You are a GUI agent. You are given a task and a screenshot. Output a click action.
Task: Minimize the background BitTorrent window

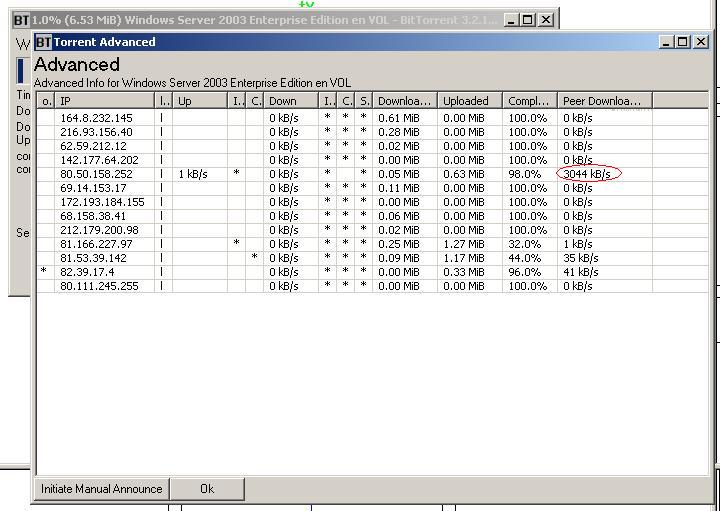coord(512,20)
